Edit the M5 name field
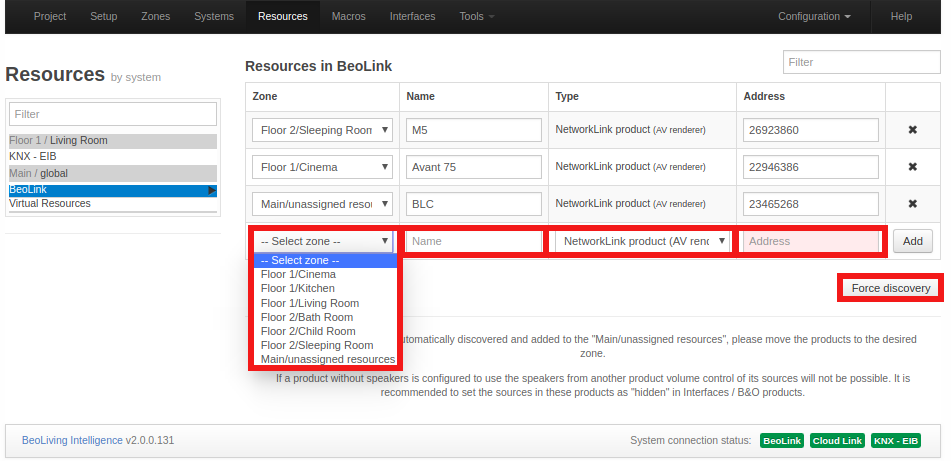This screenshot has width=951, height=461. (x=474, y=130)
